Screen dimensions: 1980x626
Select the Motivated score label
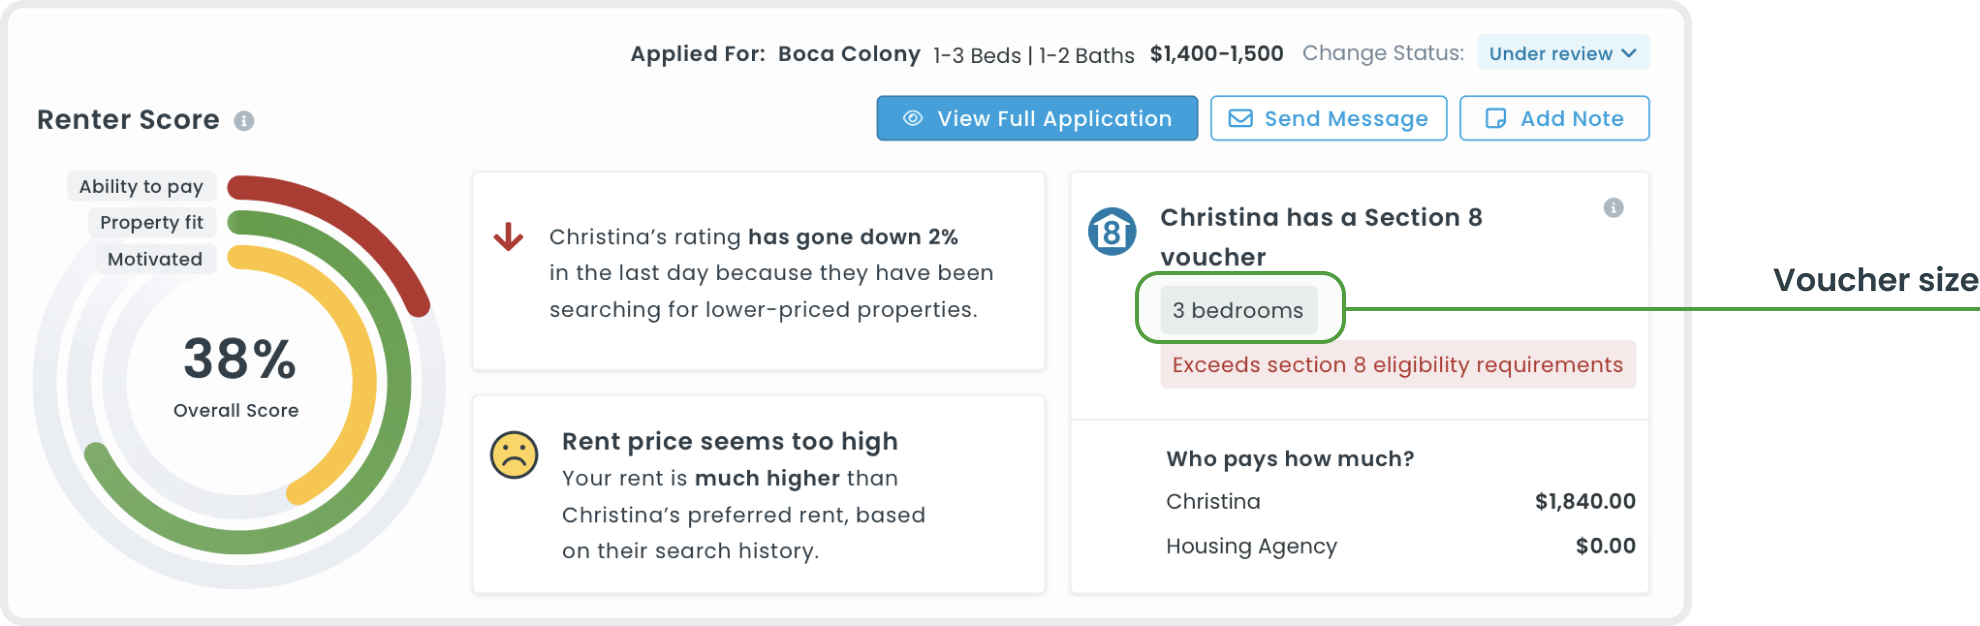click(x=155, y=259)
